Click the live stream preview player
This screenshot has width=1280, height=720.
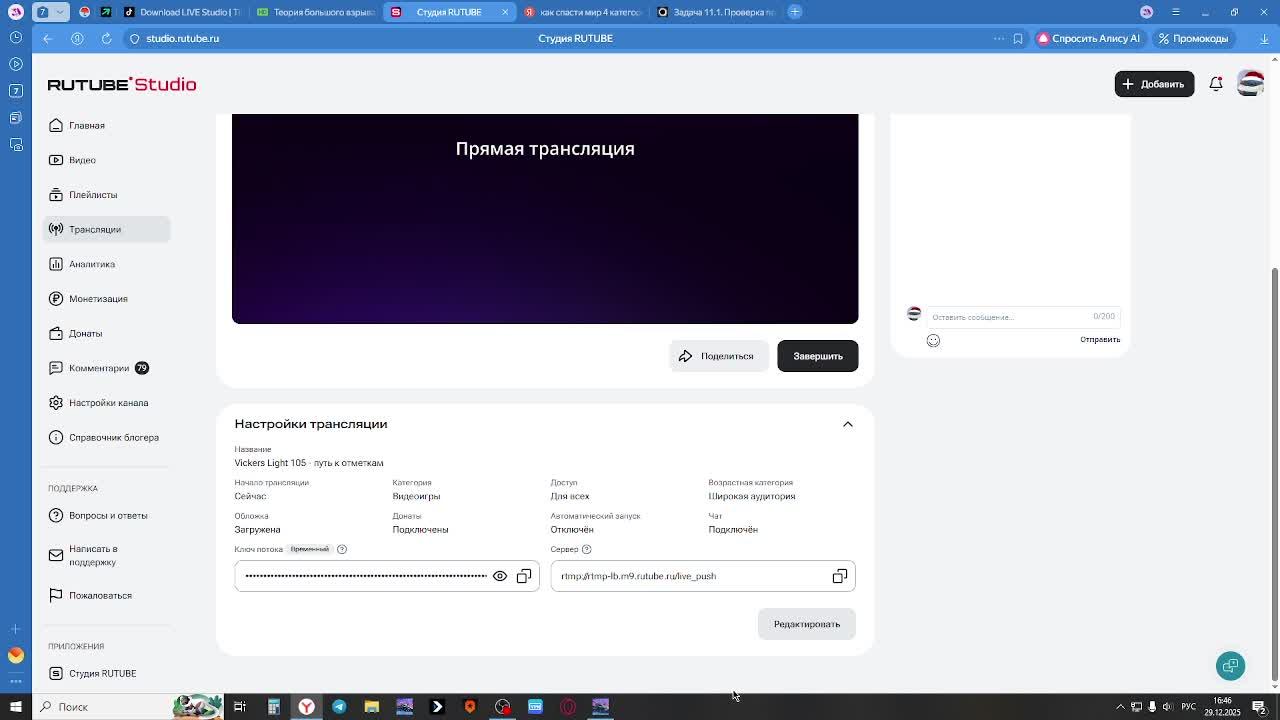(x=545, y=219)
